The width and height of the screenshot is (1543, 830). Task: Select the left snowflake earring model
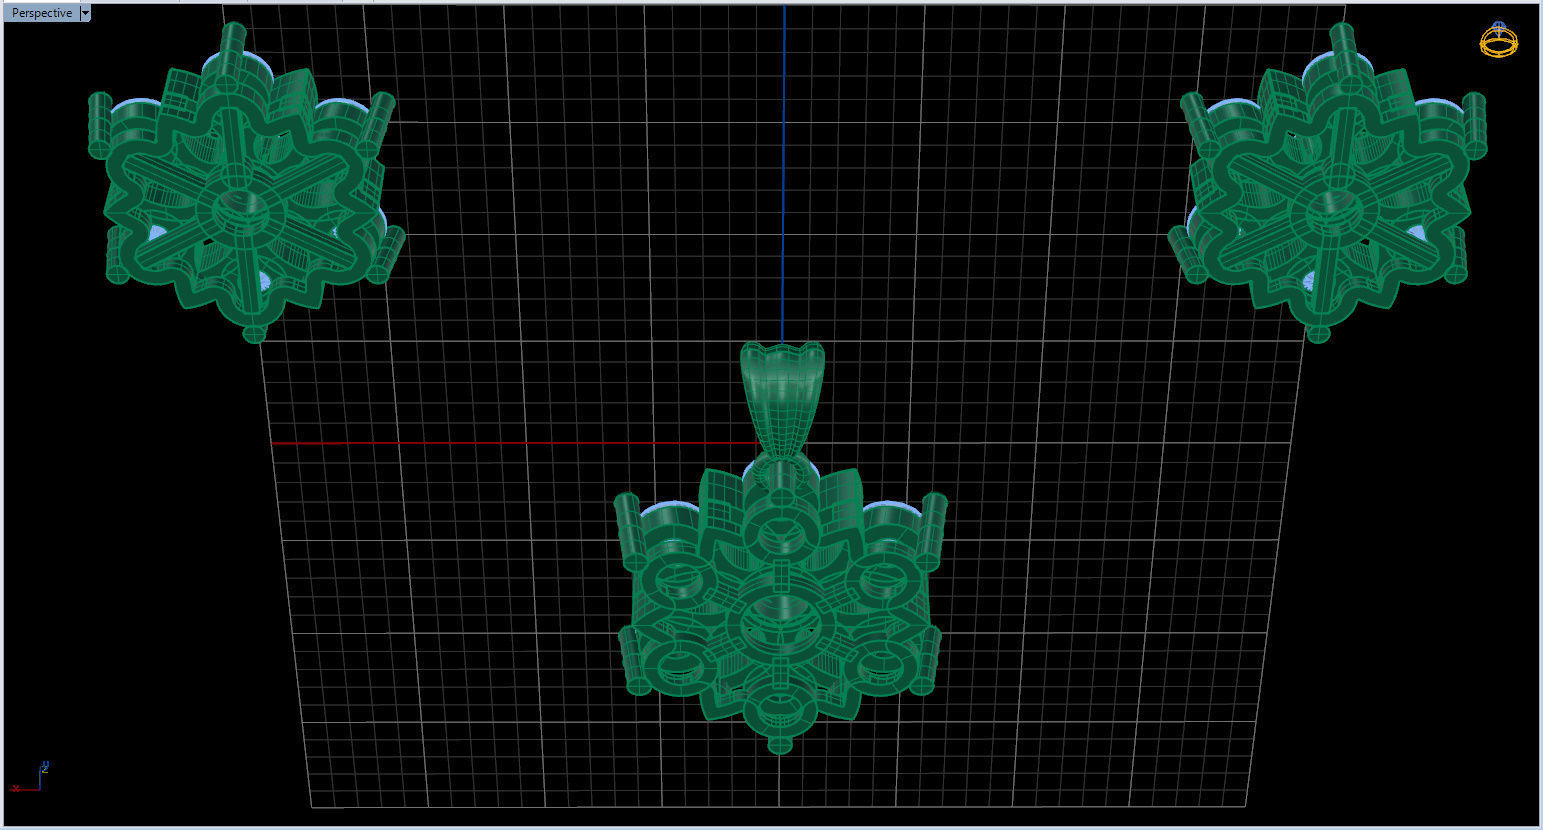click(247, 182)
